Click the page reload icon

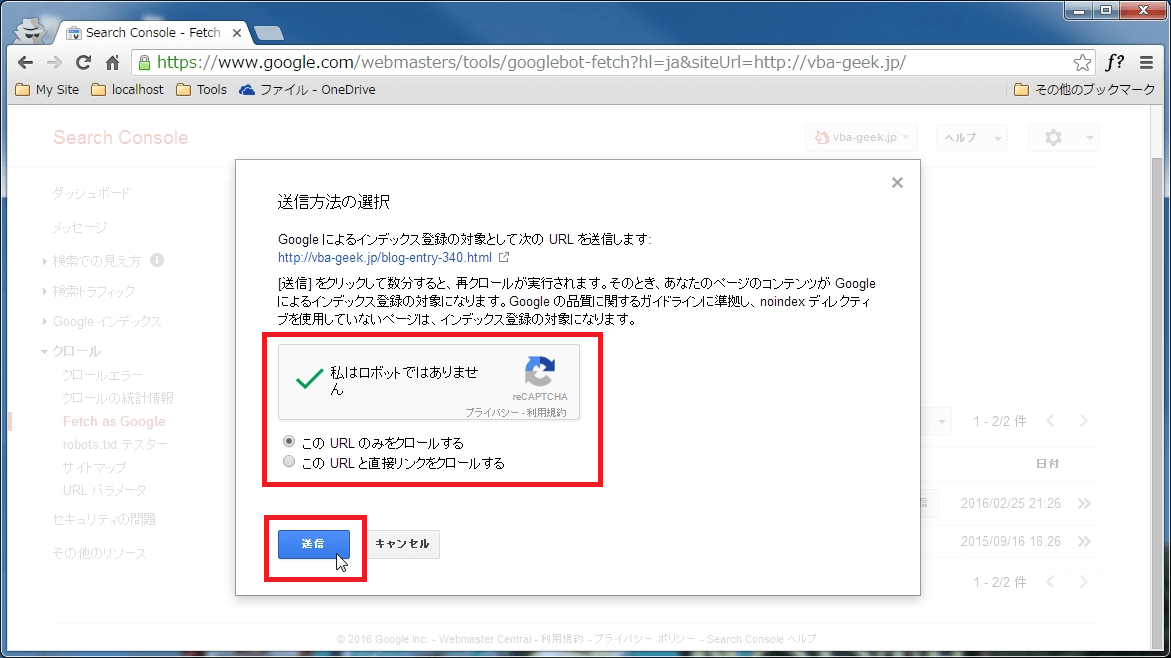pyautogui.click(x=83, y=61)
